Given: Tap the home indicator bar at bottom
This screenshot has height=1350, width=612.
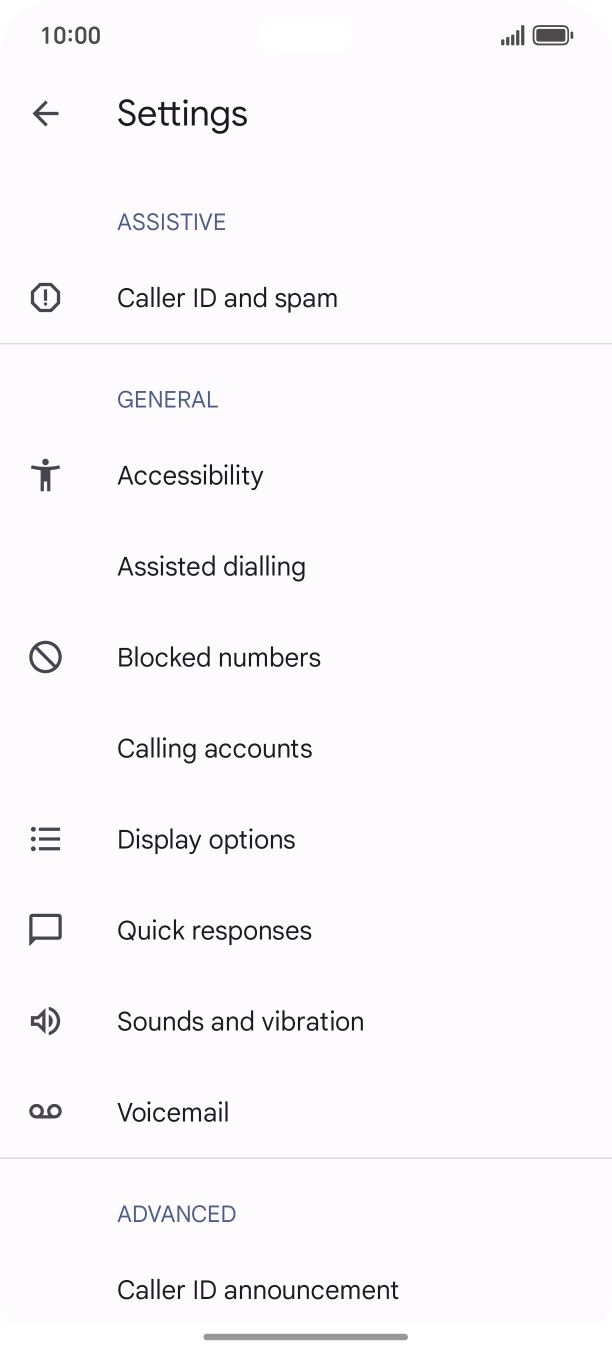Looking at the screenshot, I should [x=306, y=1335].
